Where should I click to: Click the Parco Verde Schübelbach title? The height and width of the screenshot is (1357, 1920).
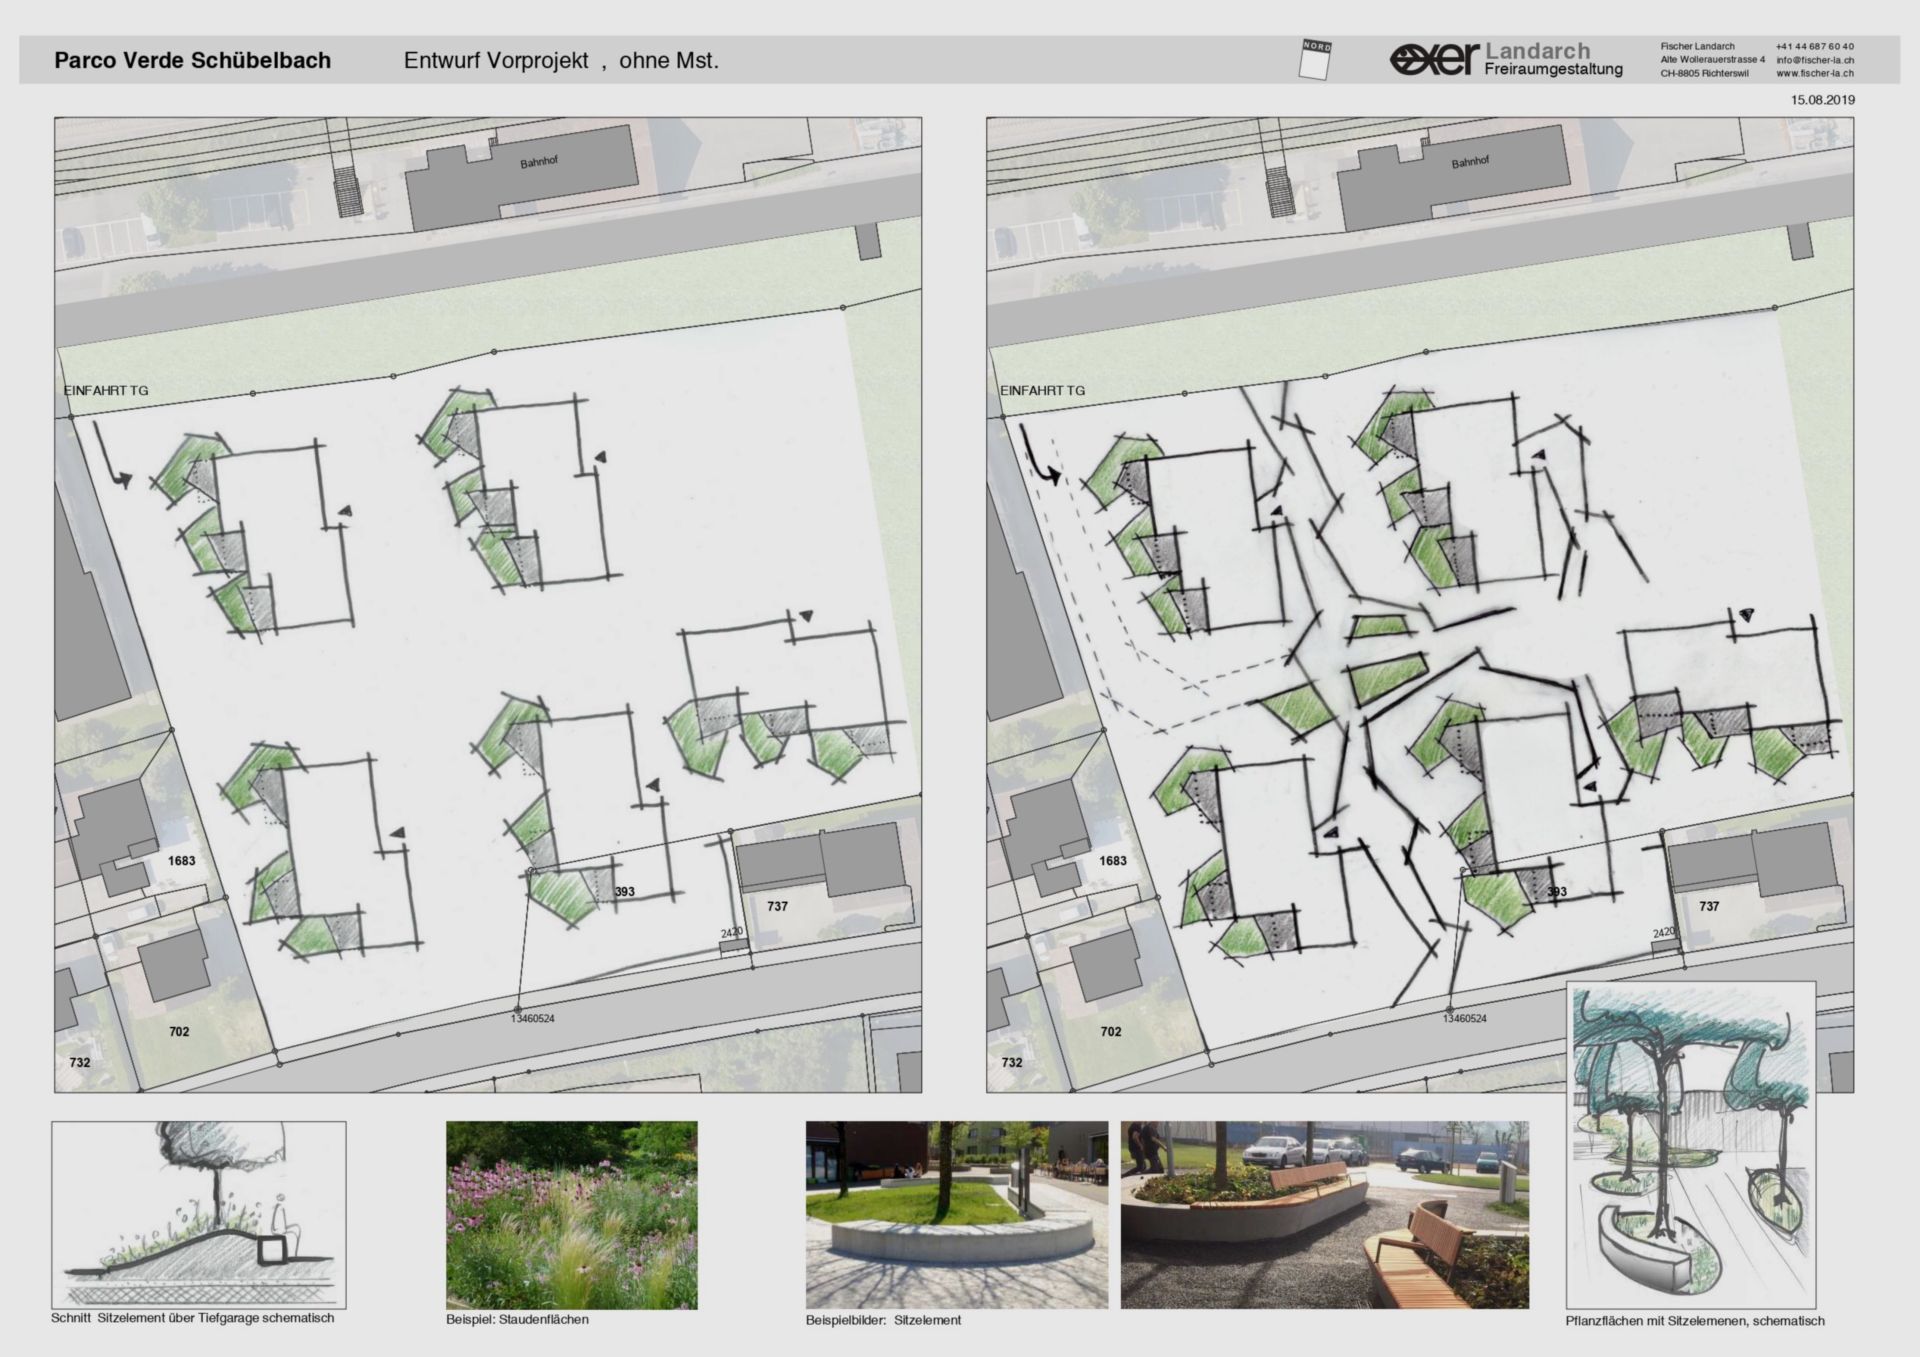192,61
